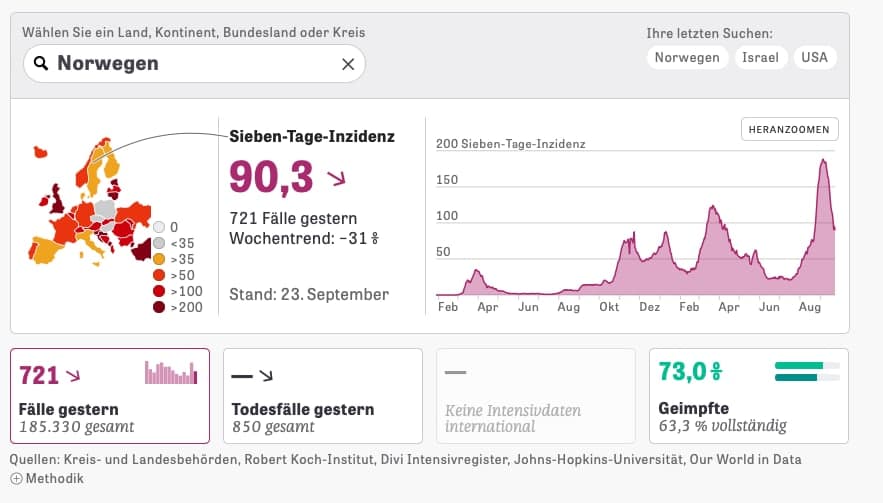Open the Geimpfte vaccination card
This screenshot has width=883, height=503.
coord(748,396)
